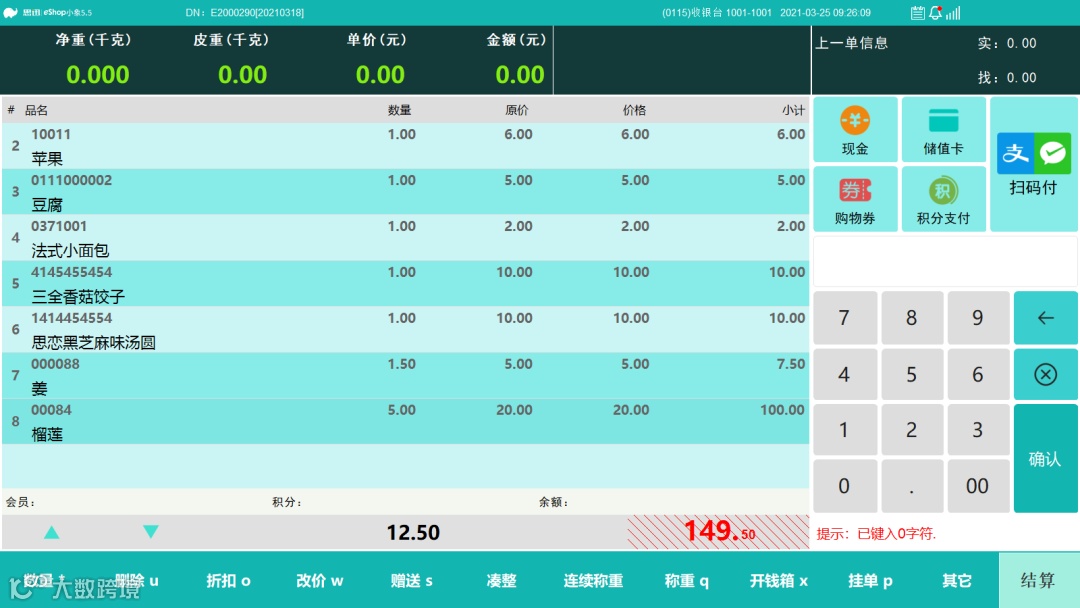Tap keypad digit 4
The image size is (1080, 608).
tap(844, 374)
